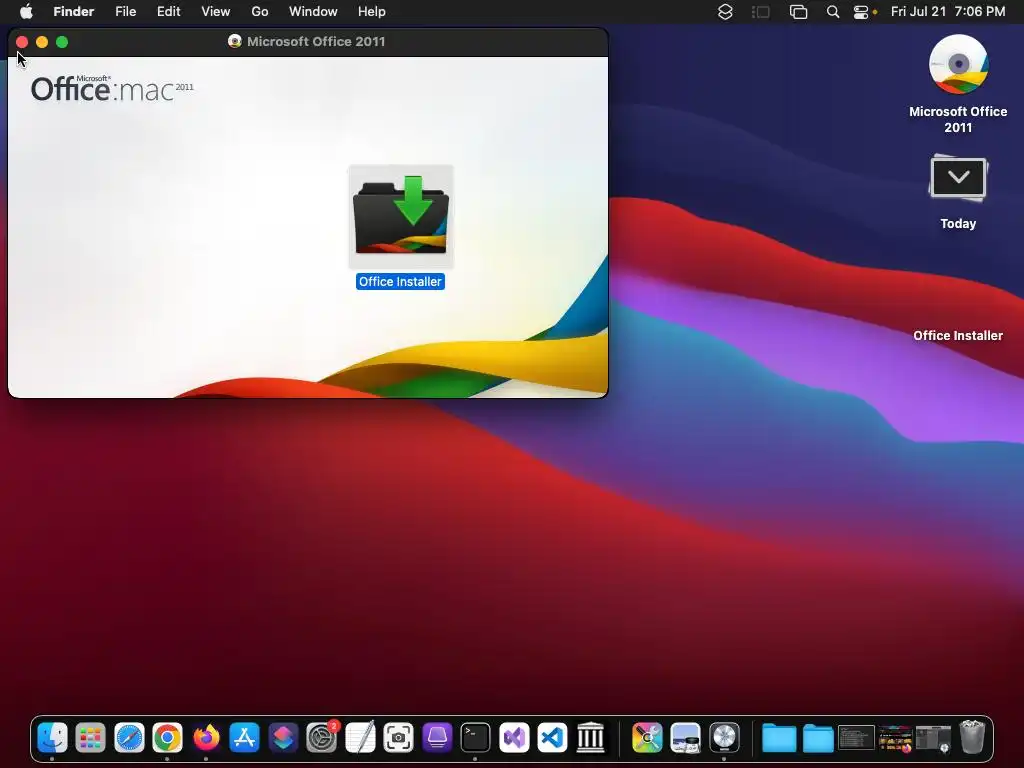Open the App Store from the Dock
The height and width of the screenshot is (768, 1024).
(x=244, y=738)
